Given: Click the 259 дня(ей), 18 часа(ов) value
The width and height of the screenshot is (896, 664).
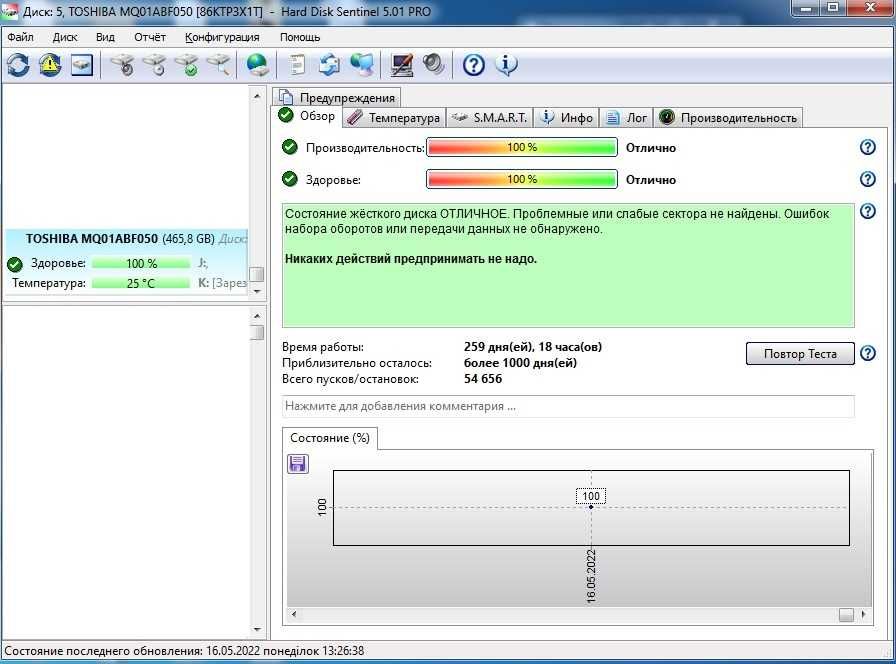Looking at the screenshot, I should pyautogui.click(x=533, y=347).
